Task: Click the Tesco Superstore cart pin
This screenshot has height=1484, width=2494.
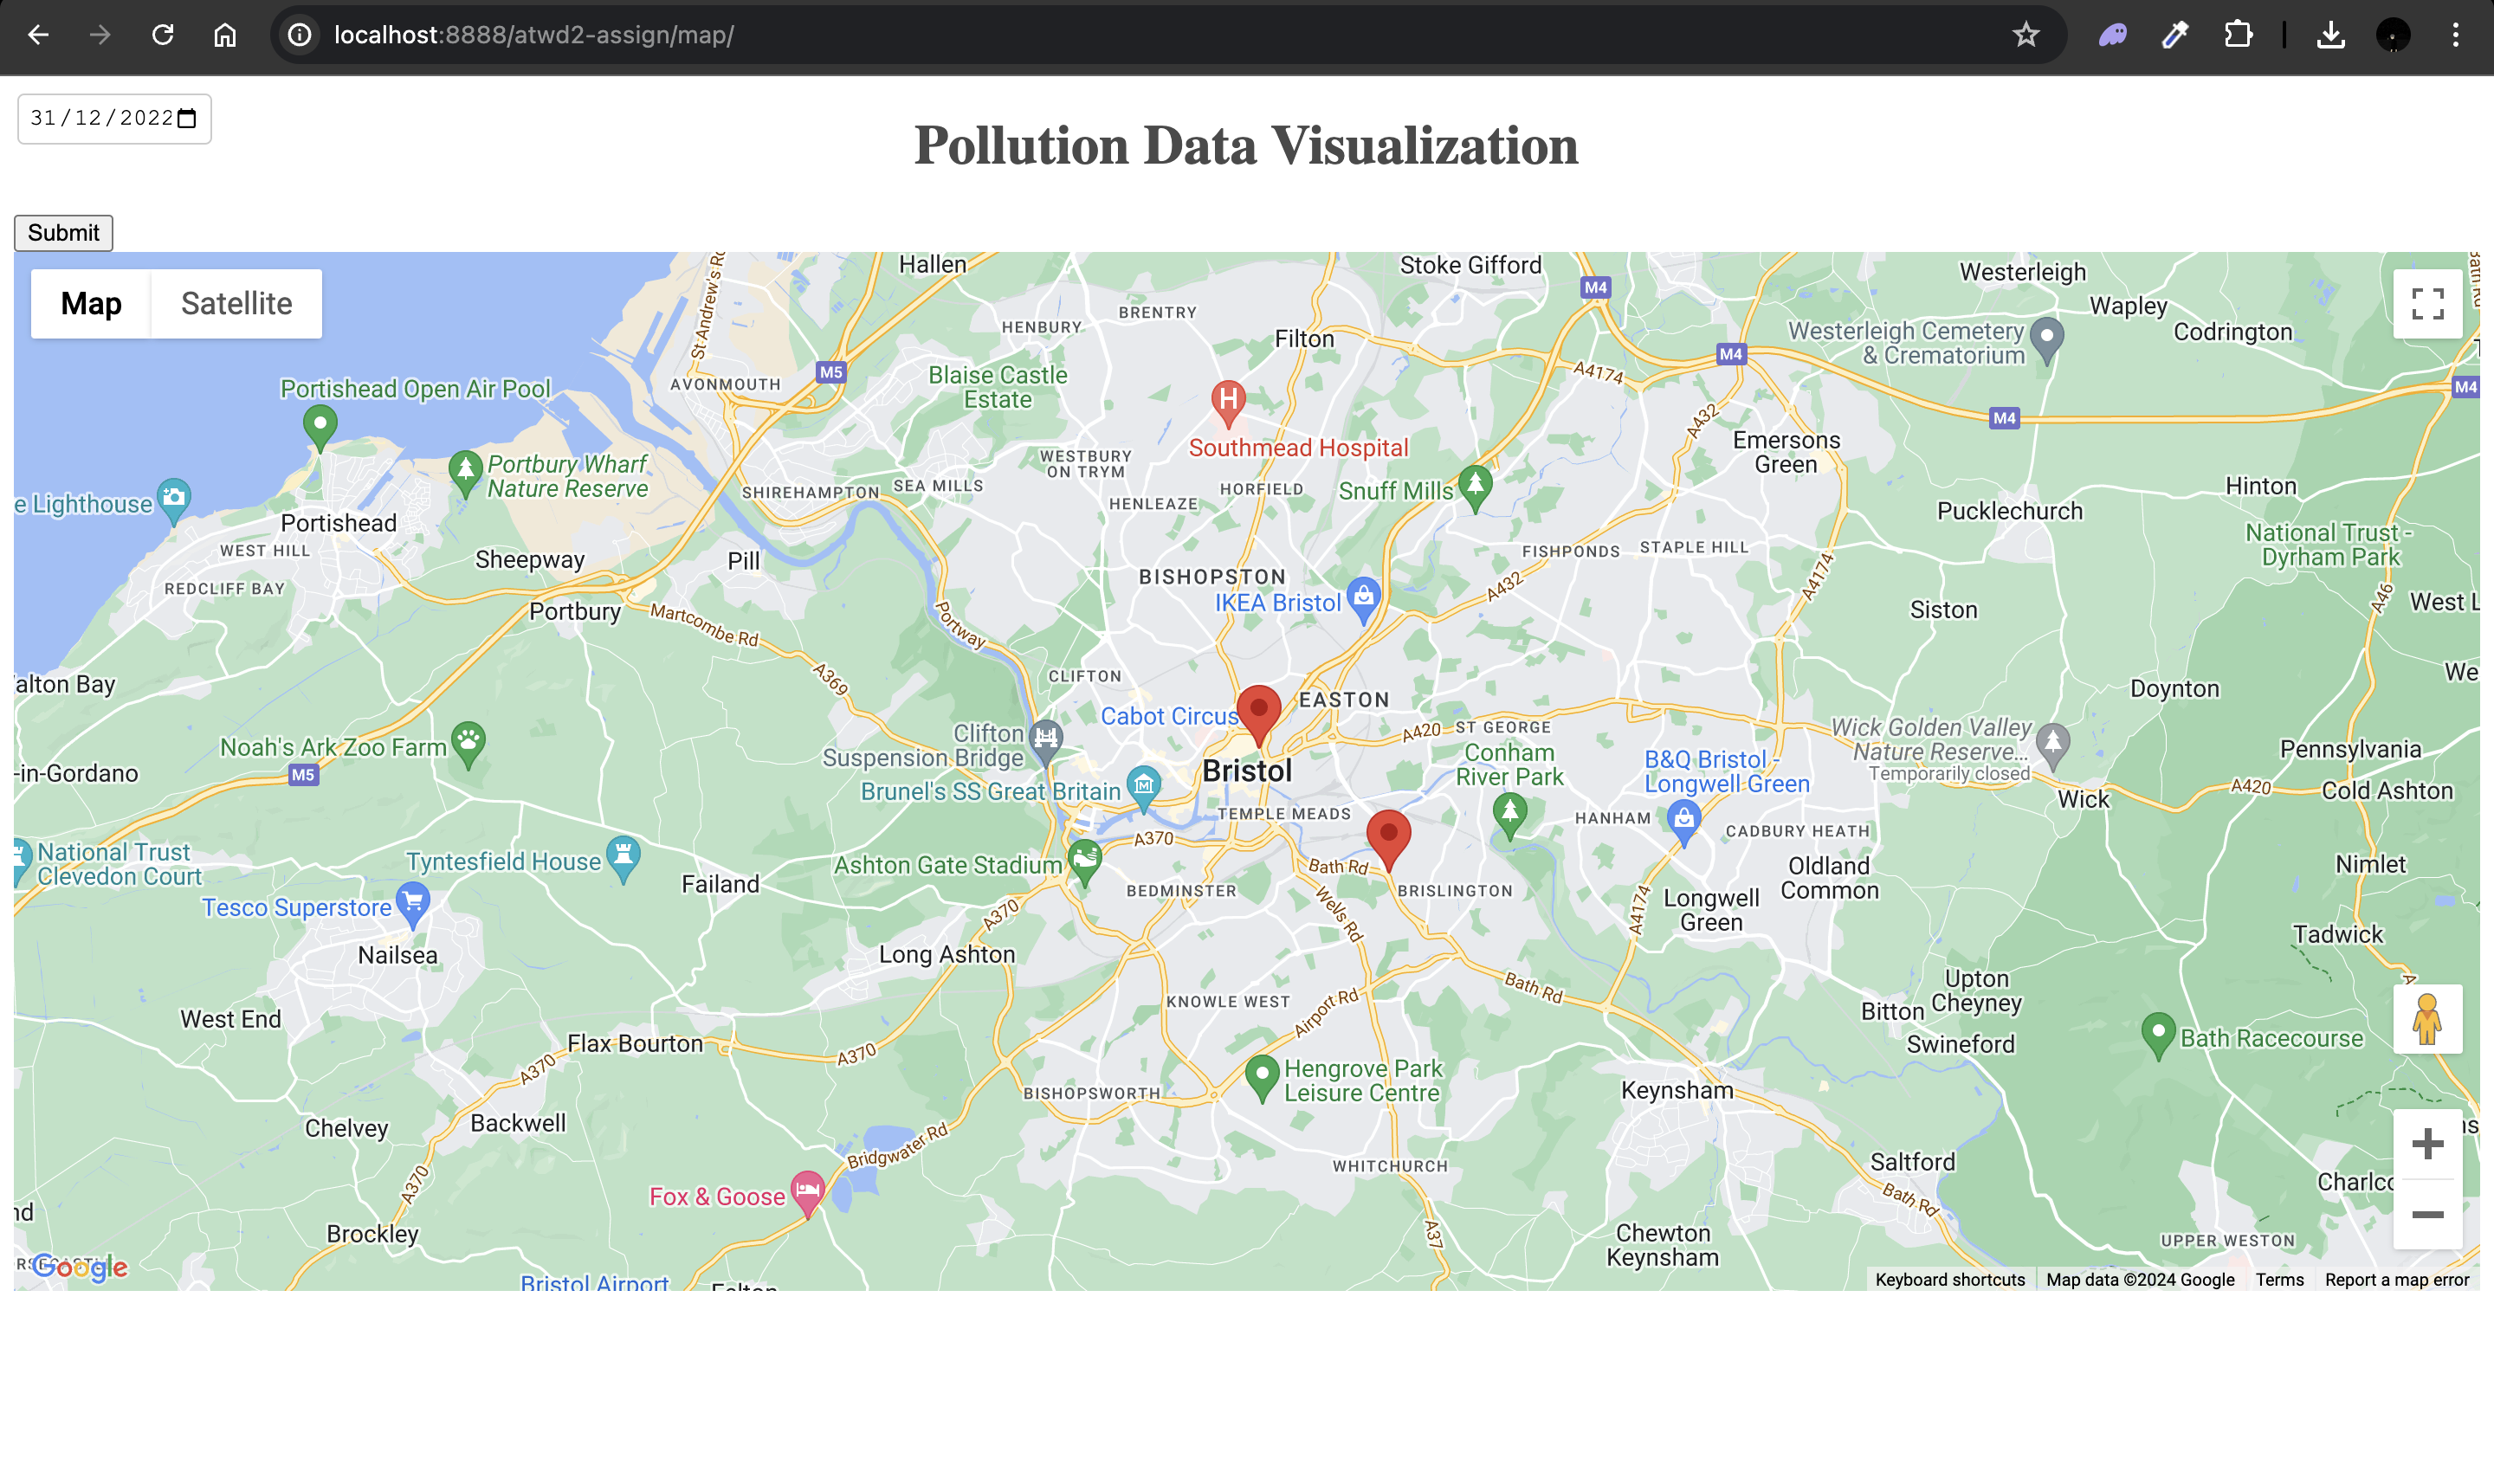Action: pyautogui.click(x=413, y=905)
